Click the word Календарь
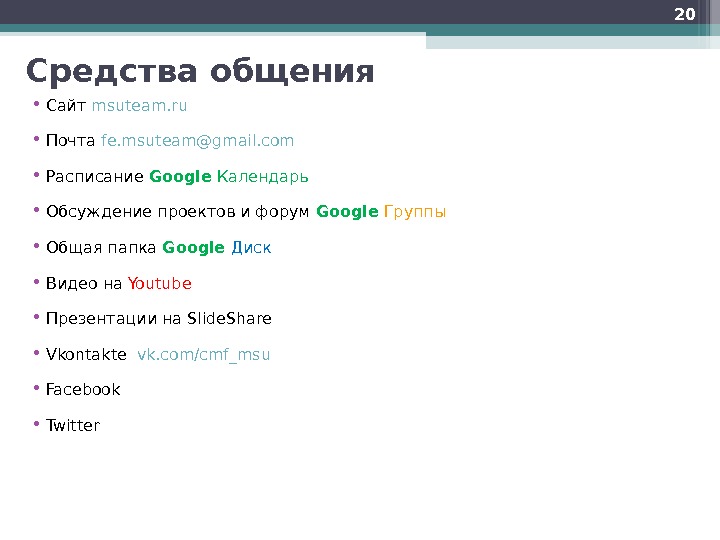 [263, 177]
